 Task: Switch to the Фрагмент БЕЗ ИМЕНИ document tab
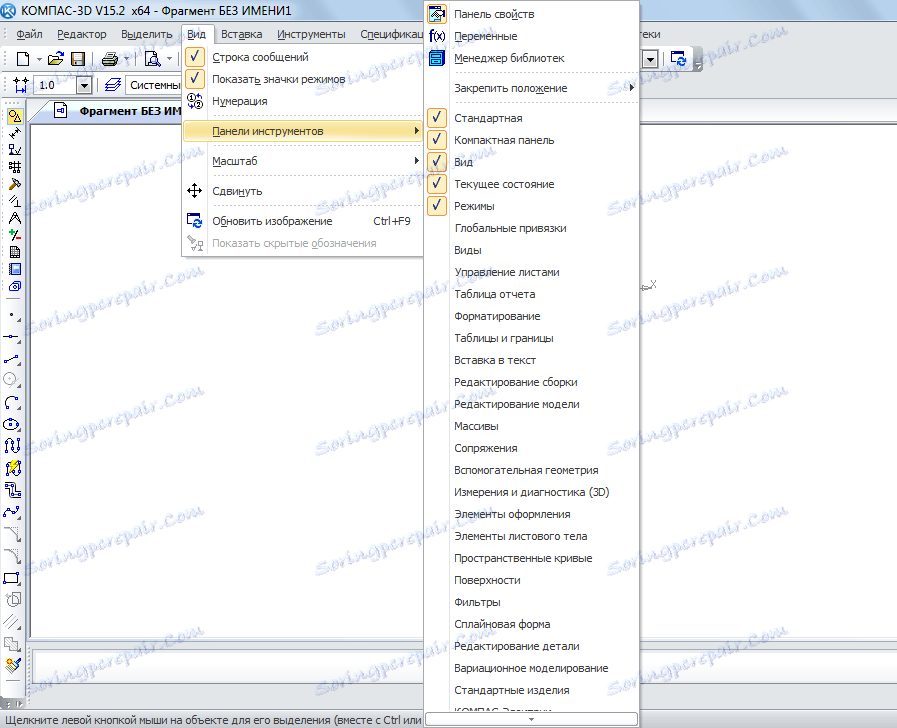[x=117, y=111]
